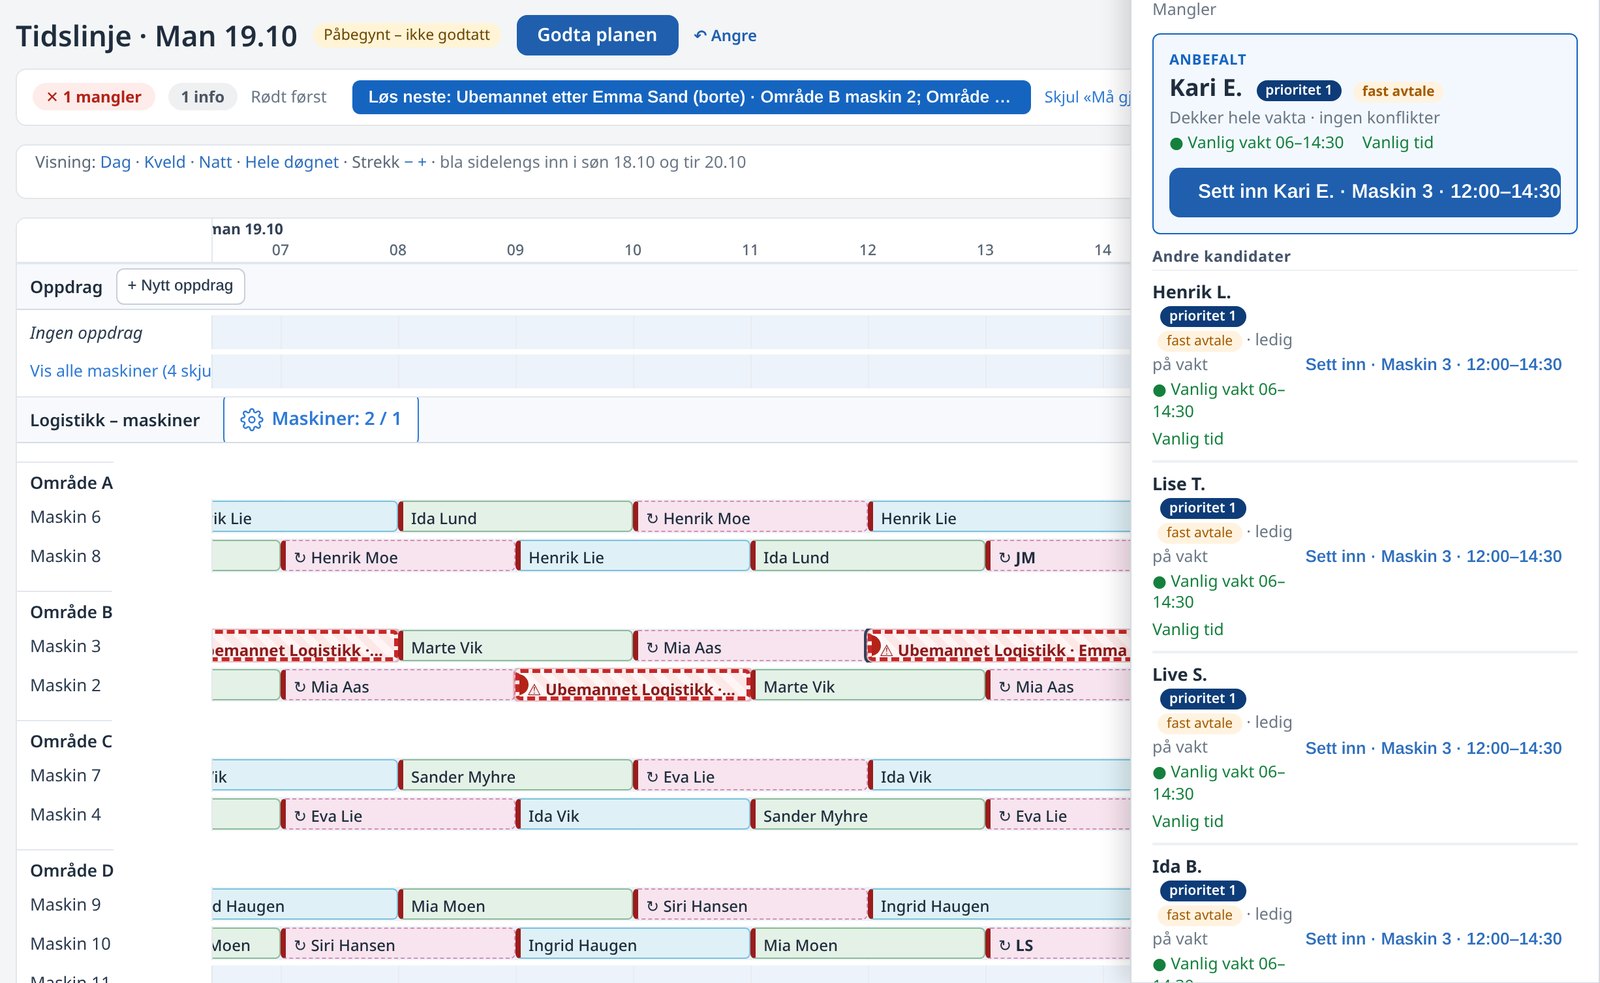Insert Lise T. on Maskin 3

[x=1433, y=557]
